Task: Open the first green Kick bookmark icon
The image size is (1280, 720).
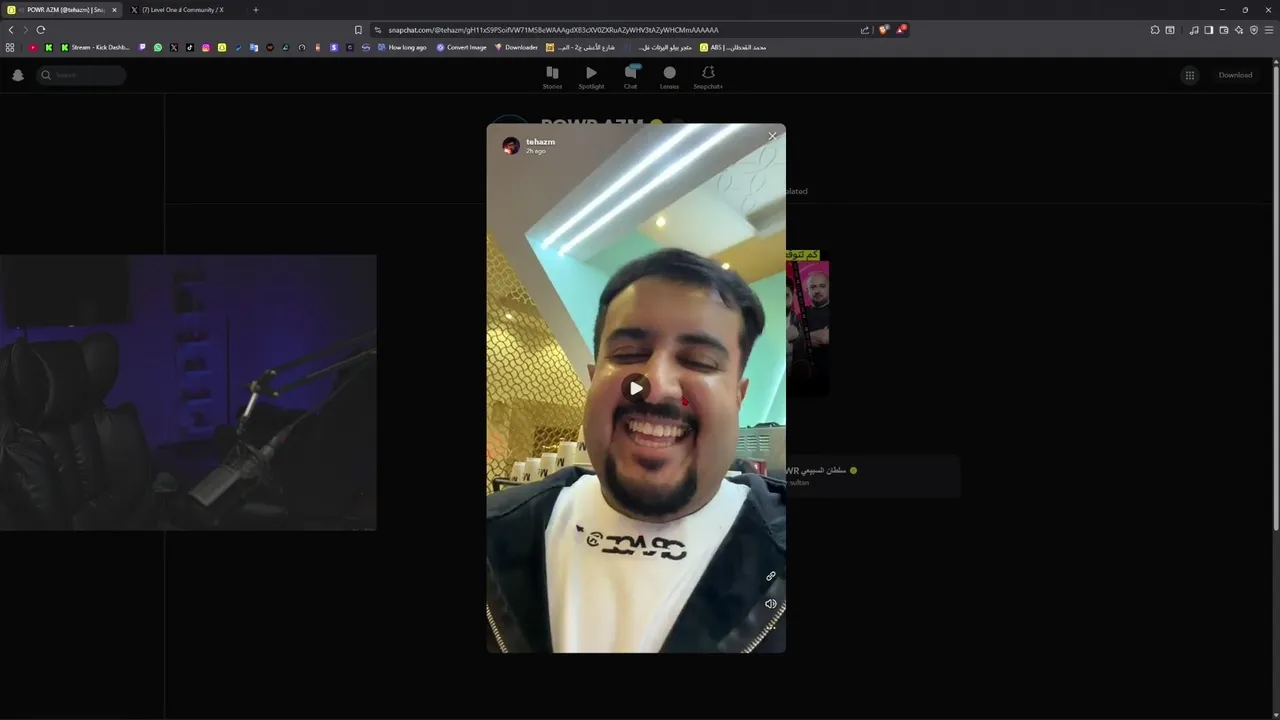Action: (49, 47)
